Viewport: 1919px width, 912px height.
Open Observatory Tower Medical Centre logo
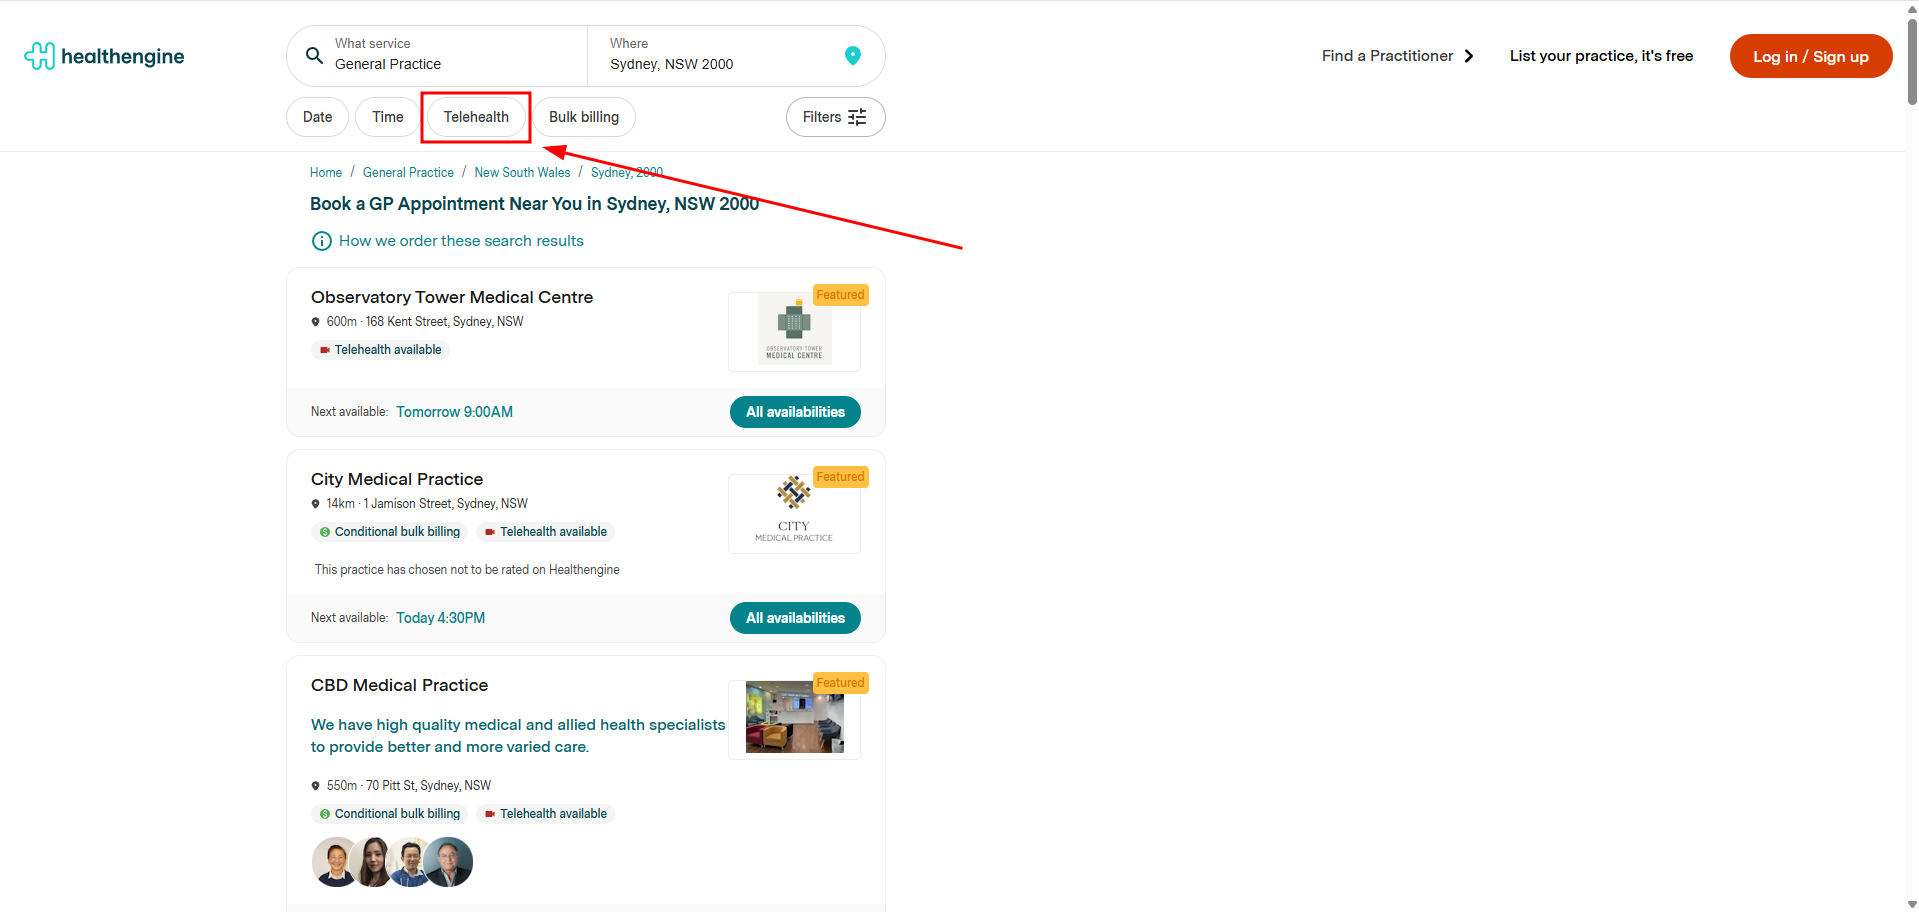coord(794,330)
